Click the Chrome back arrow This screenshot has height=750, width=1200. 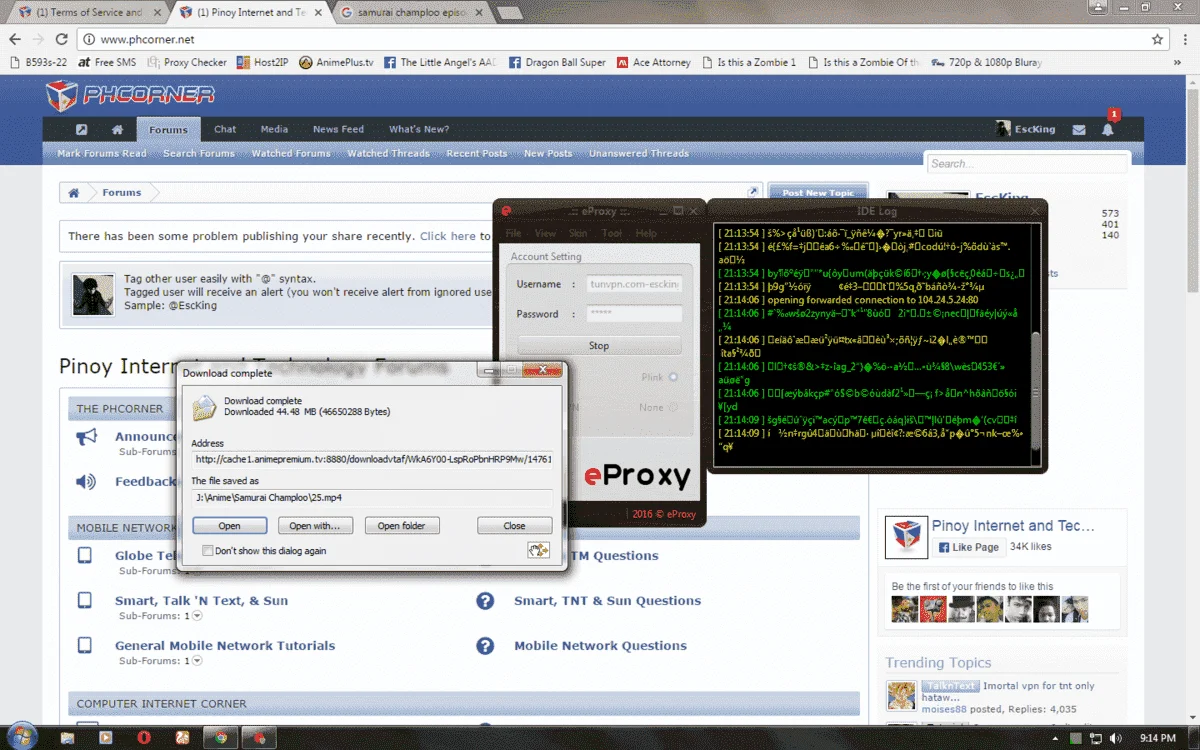point(15,39)
